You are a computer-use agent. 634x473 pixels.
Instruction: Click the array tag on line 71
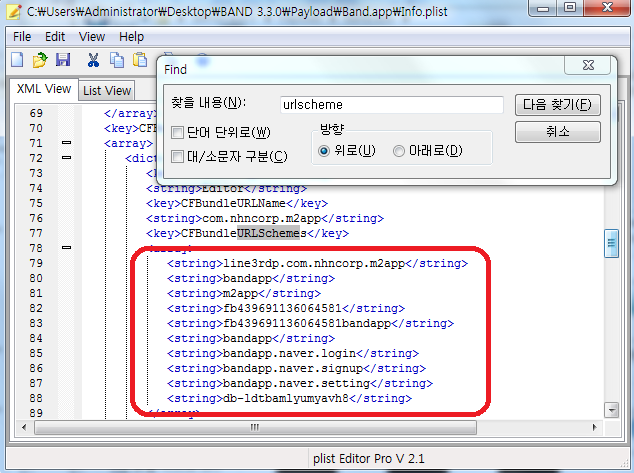(x=128, y=143)
